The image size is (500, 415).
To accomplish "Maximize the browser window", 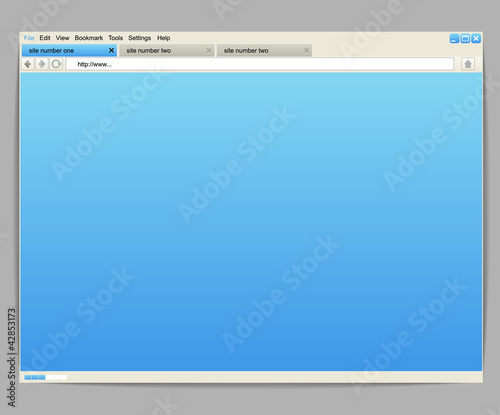I will click(465, 38).
